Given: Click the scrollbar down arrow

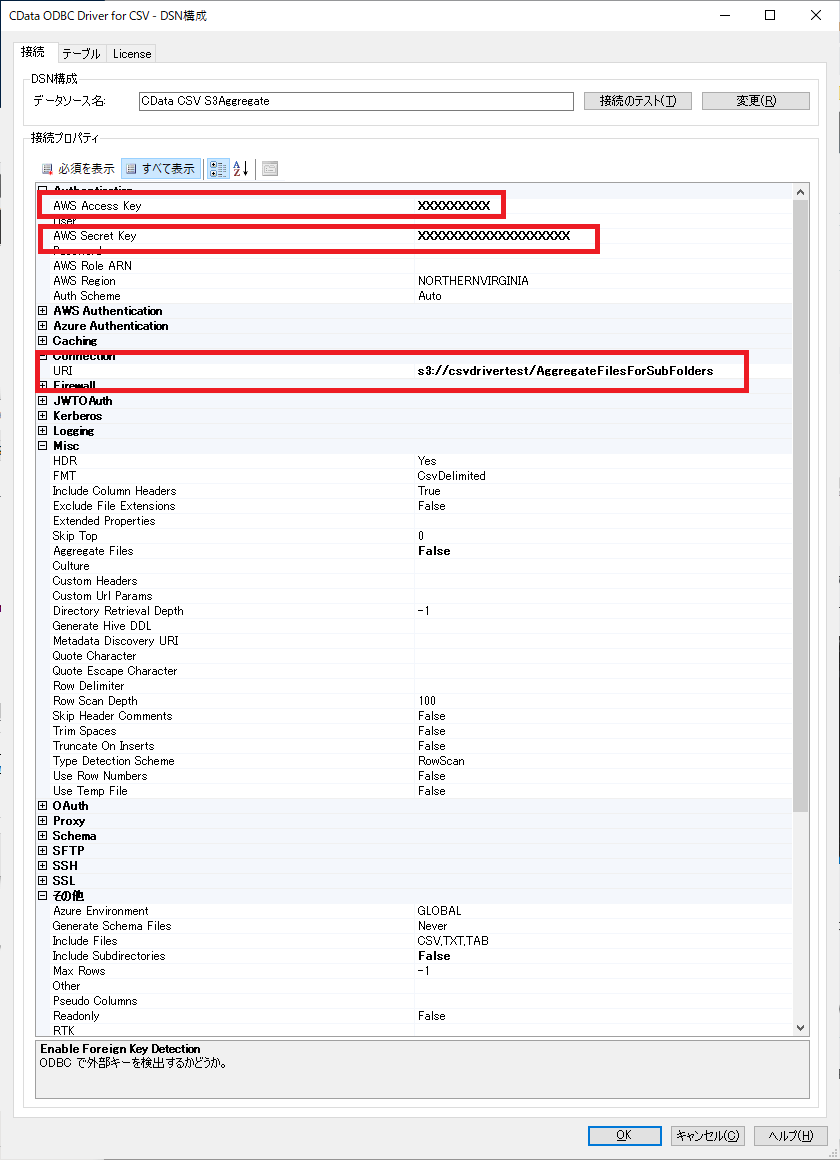Looking at the screenshot, I should pyautogui.click(x=800, y=1028).
